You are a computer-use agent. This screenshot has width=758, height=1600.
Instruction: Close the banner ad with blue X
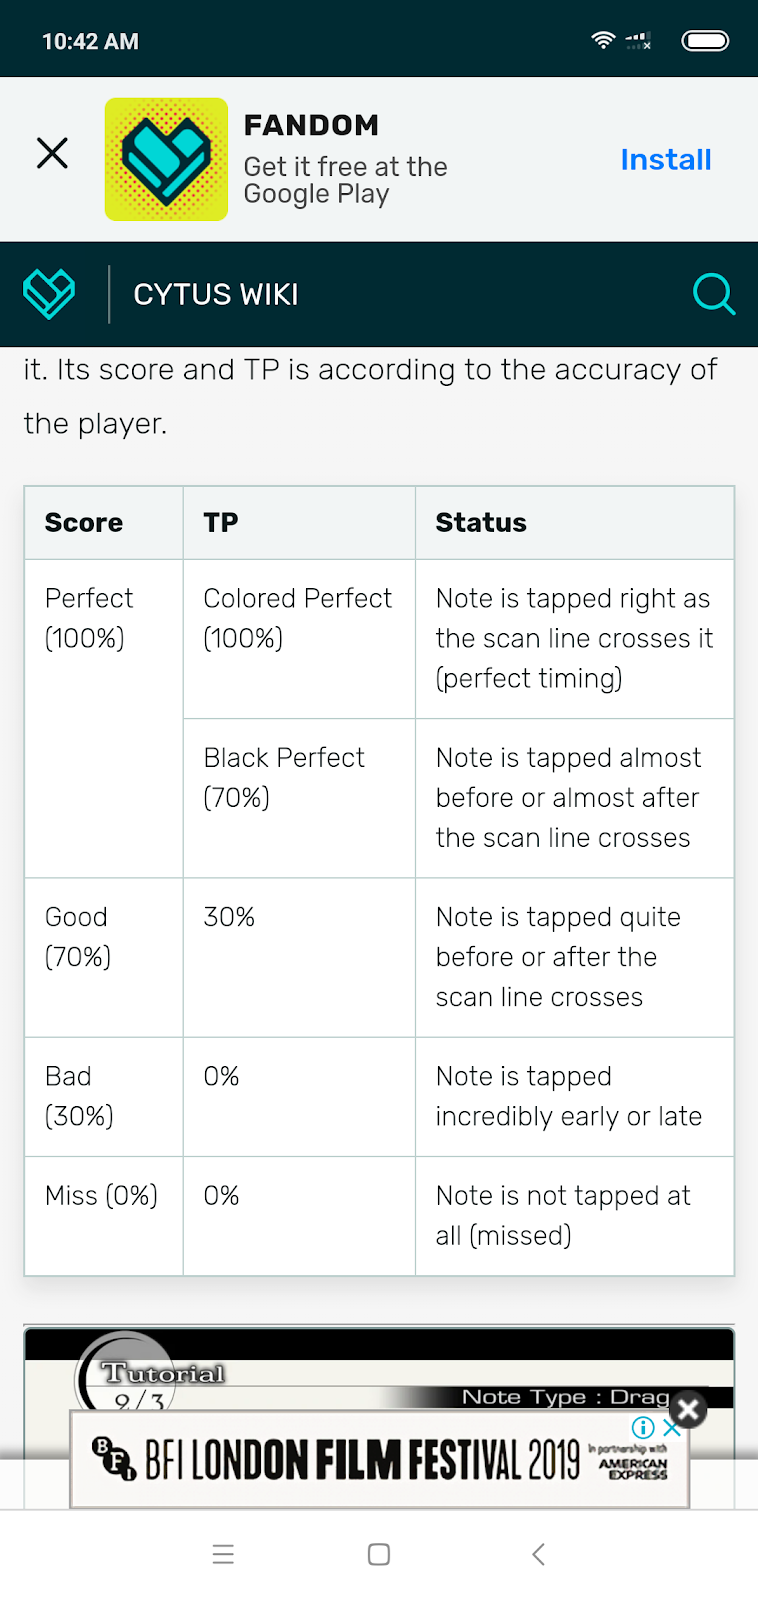[672, 1428]
